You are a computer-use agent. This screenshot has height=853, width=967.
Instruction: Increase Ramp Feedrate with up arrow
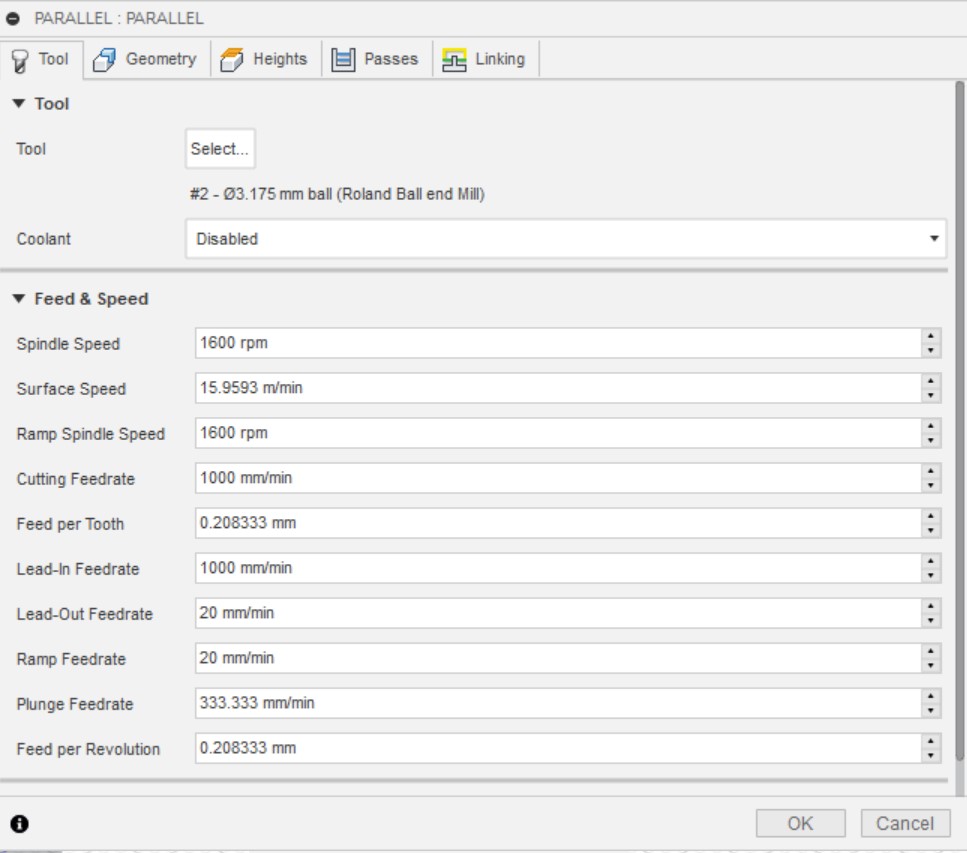[931, 651]
